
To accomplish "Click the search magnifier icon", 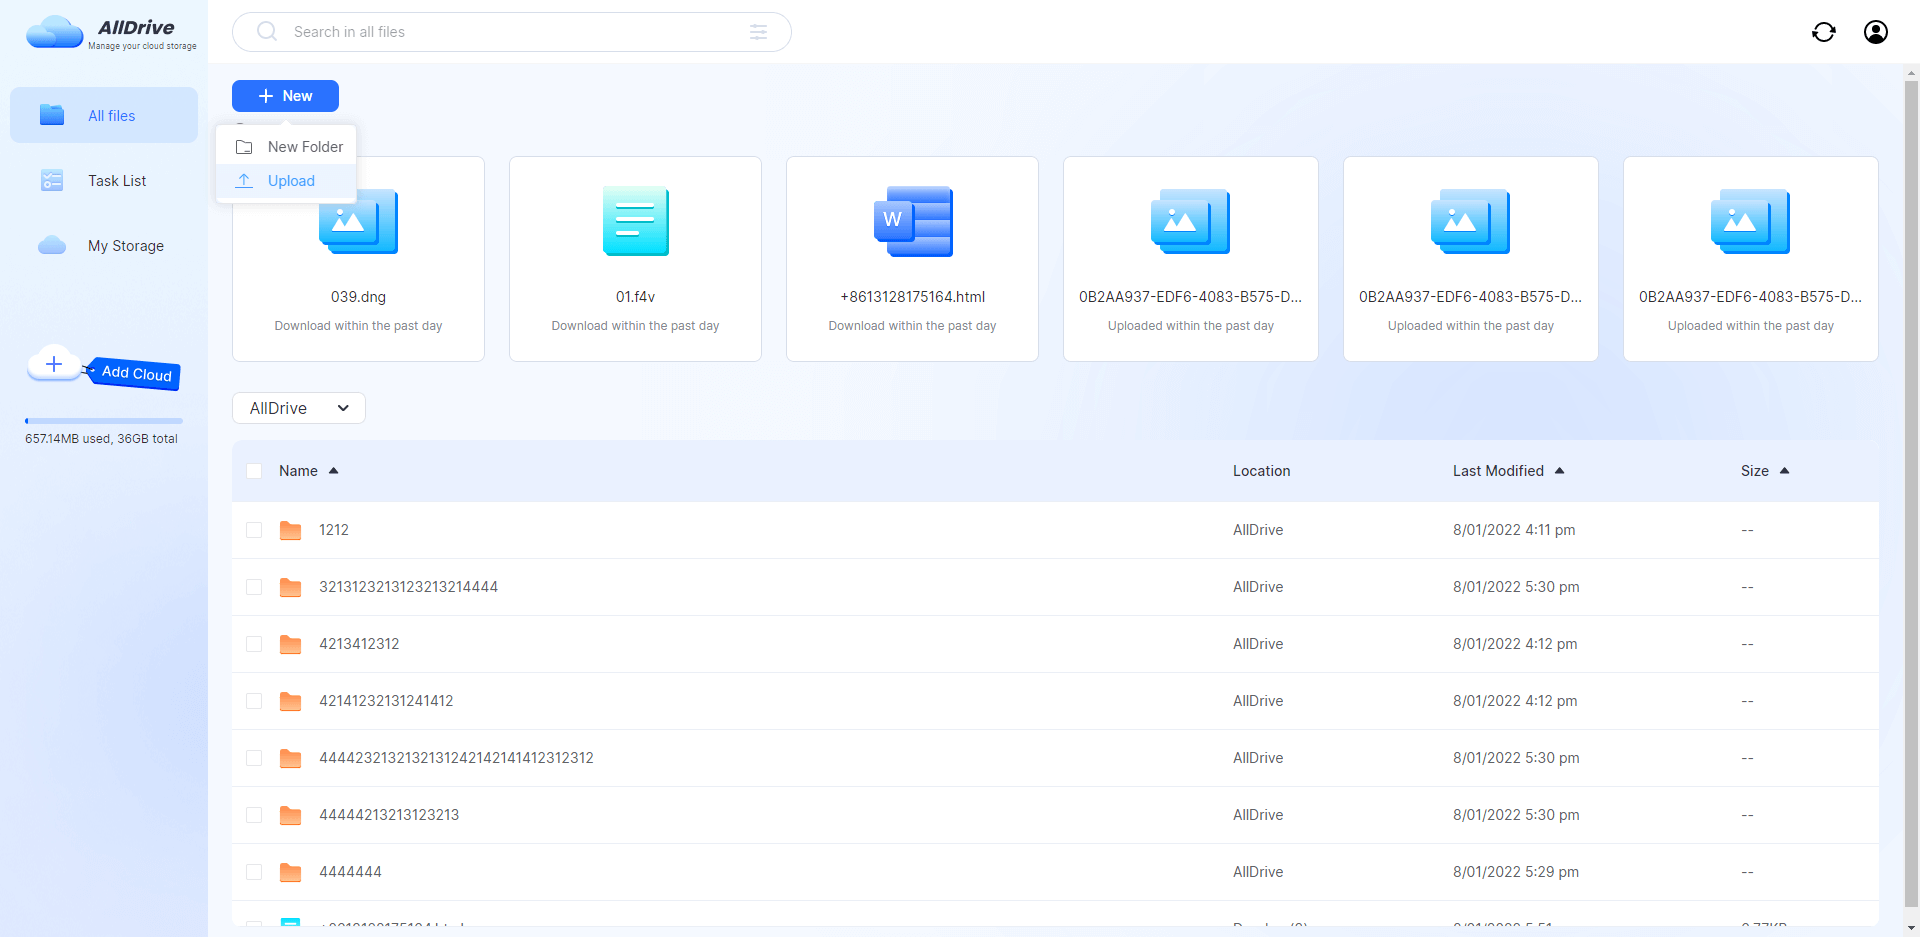I will click(266, 31).
